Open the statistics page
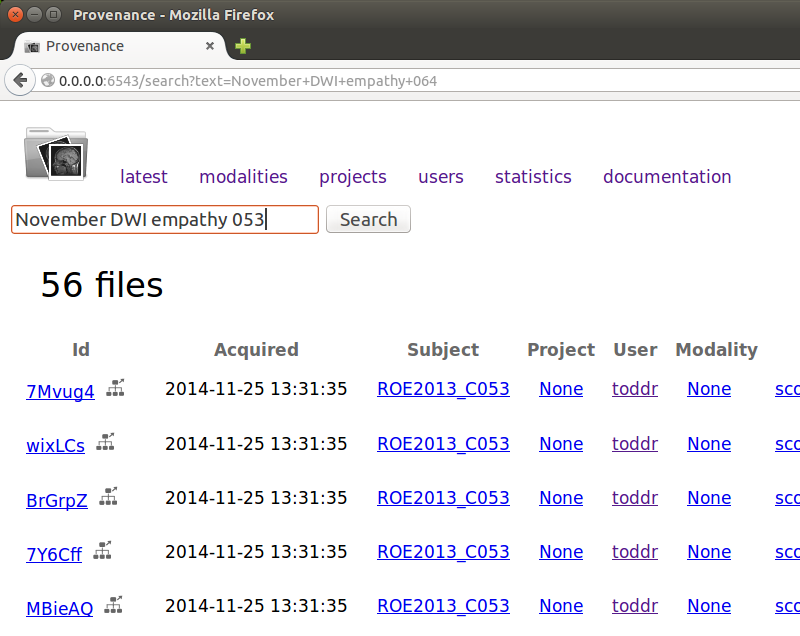 (533, 176)
